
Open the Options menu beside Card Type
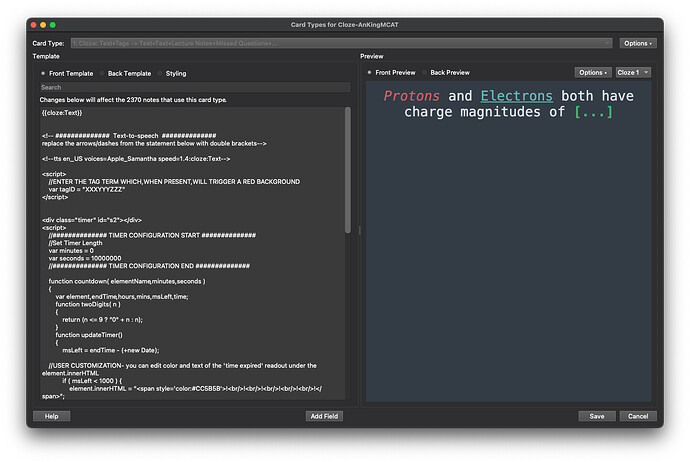pos(638,43)
